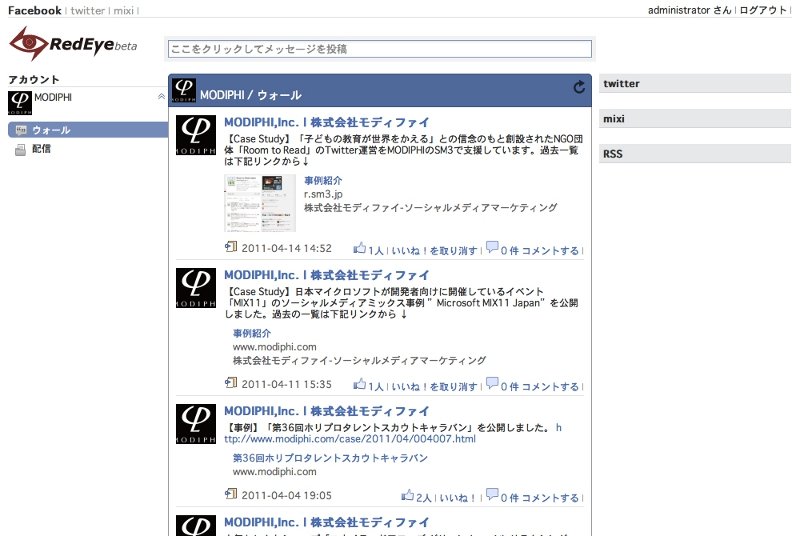This screenshot has height=536, width=800.
Task: Open MODIPHI,Inc. author name on MIX11 post
Action: click(x=327, y=275)
